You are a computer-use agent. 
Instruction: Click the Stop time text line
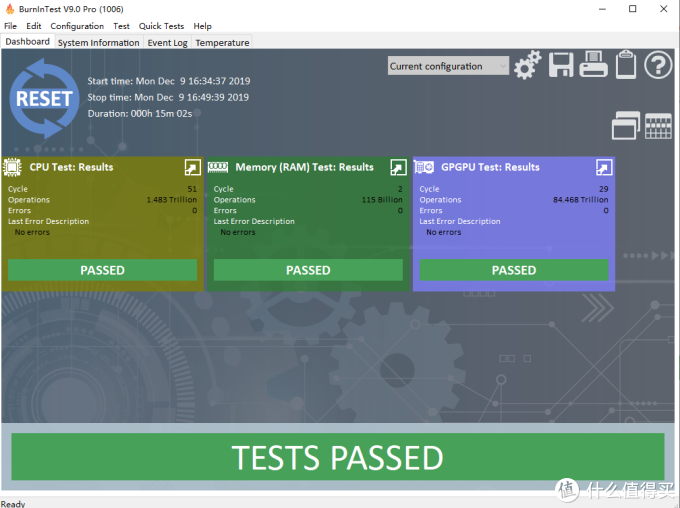(168, 97)
